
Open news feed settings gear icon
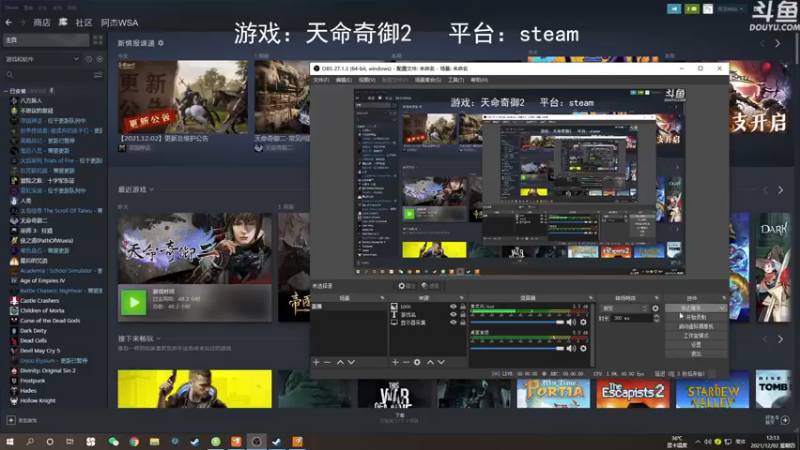161,43
